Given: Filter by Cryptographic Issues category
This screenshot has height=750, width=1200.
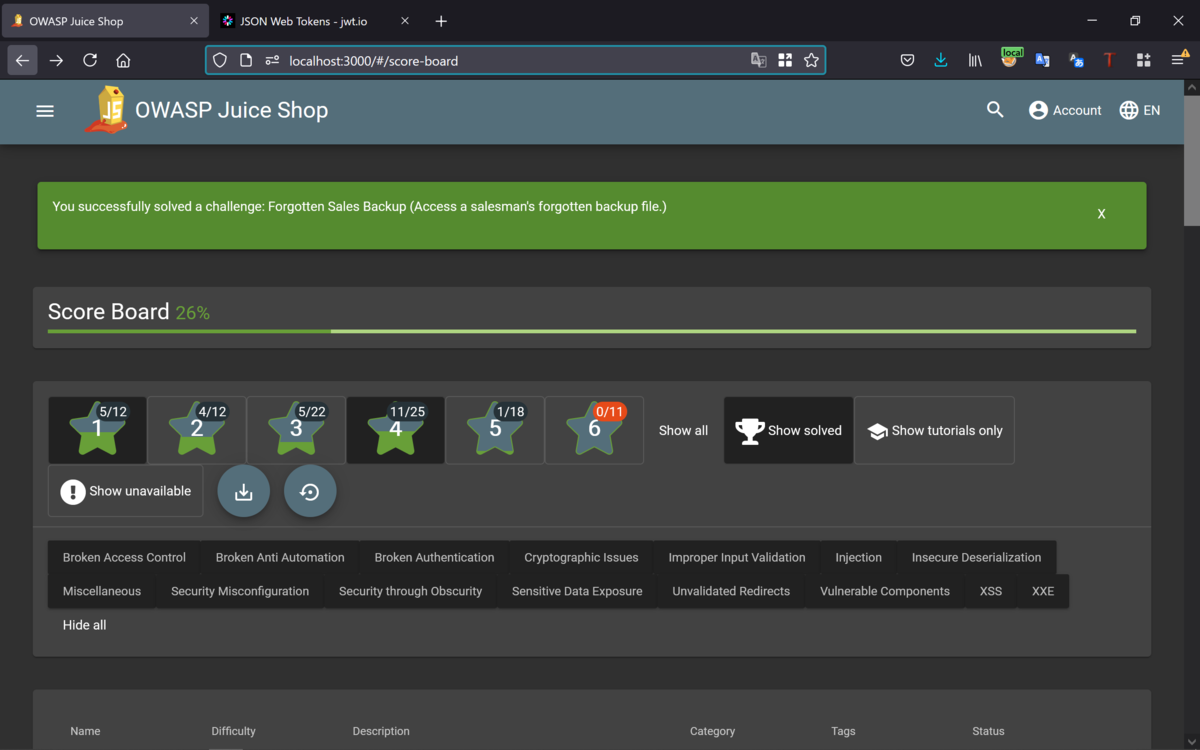Looking at the screenshot, I should [x=581, y=558].
